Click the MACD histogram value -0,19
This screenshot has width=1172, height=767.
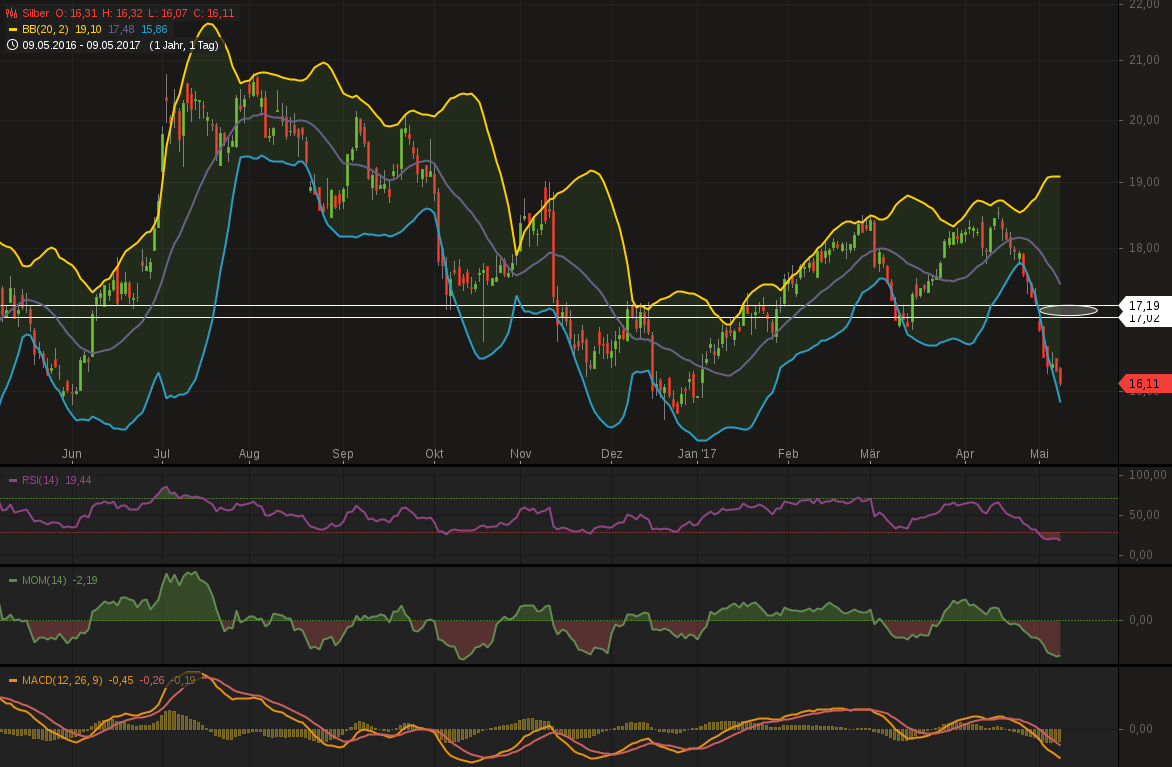(x=184, y=680)
